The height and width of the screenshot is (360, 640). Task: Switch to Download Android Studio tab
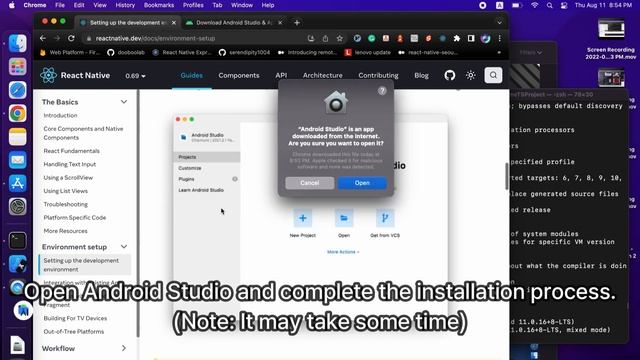(x=234, y=23)
